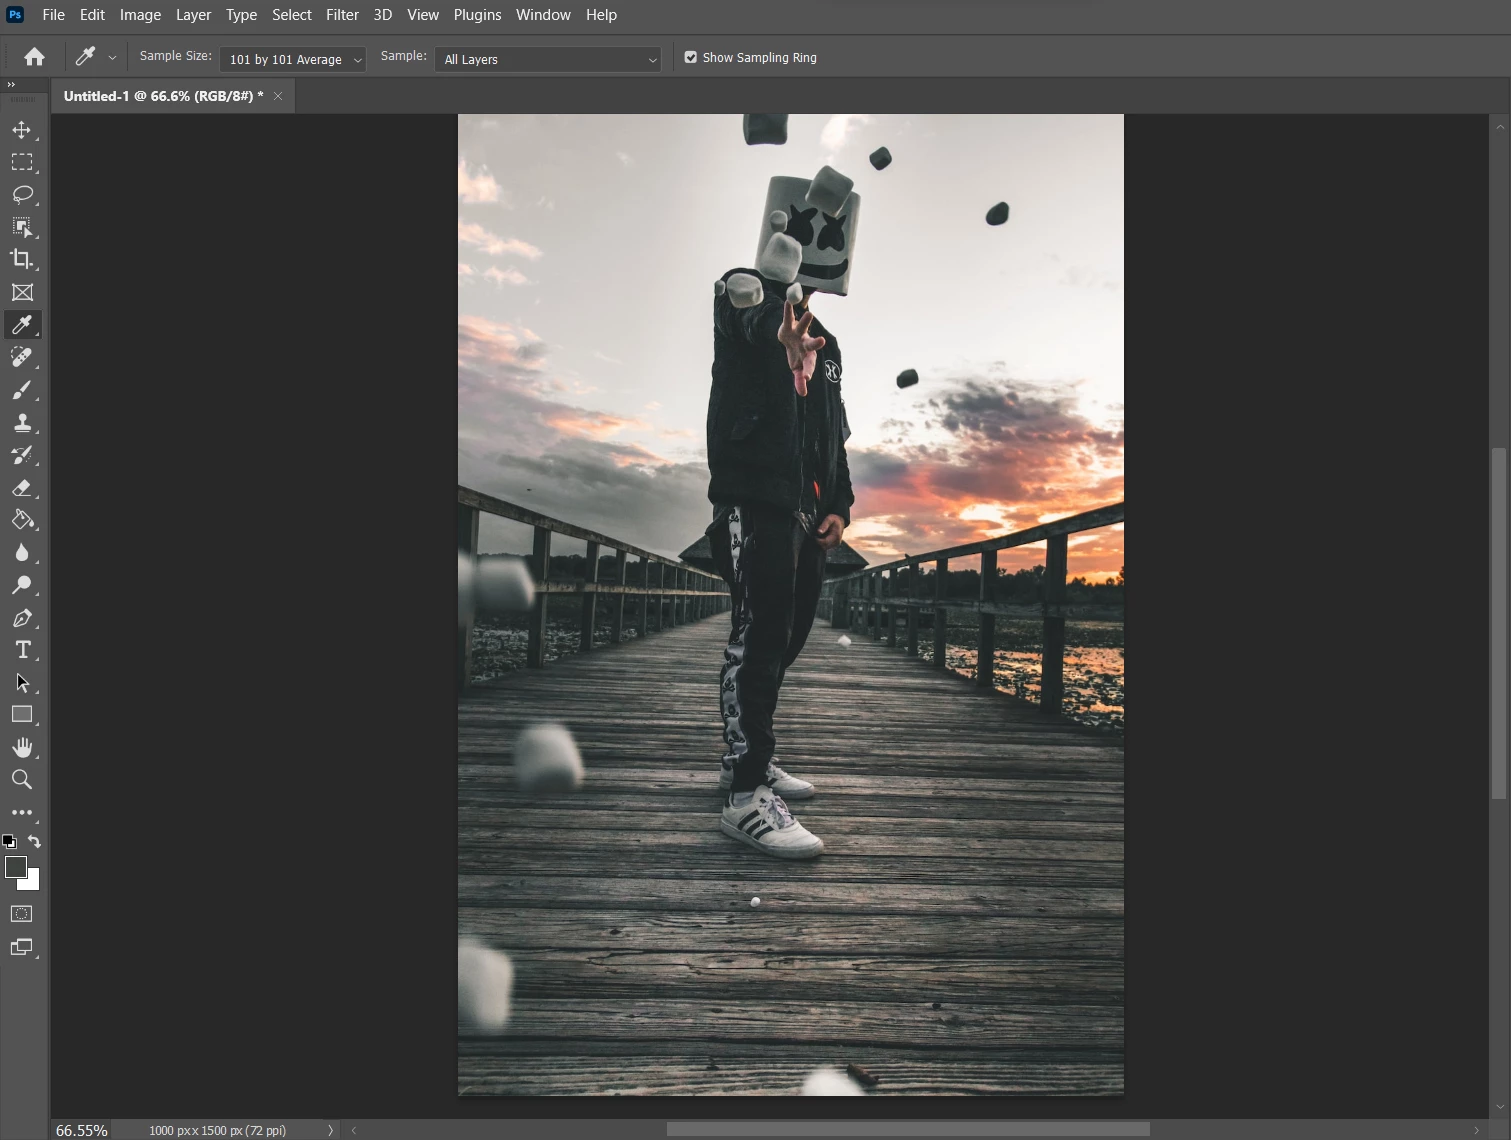Image resolution: width=1511 pixels, height=1140 pixels.
Task: Open the Select menu
Action: (292, 15)
